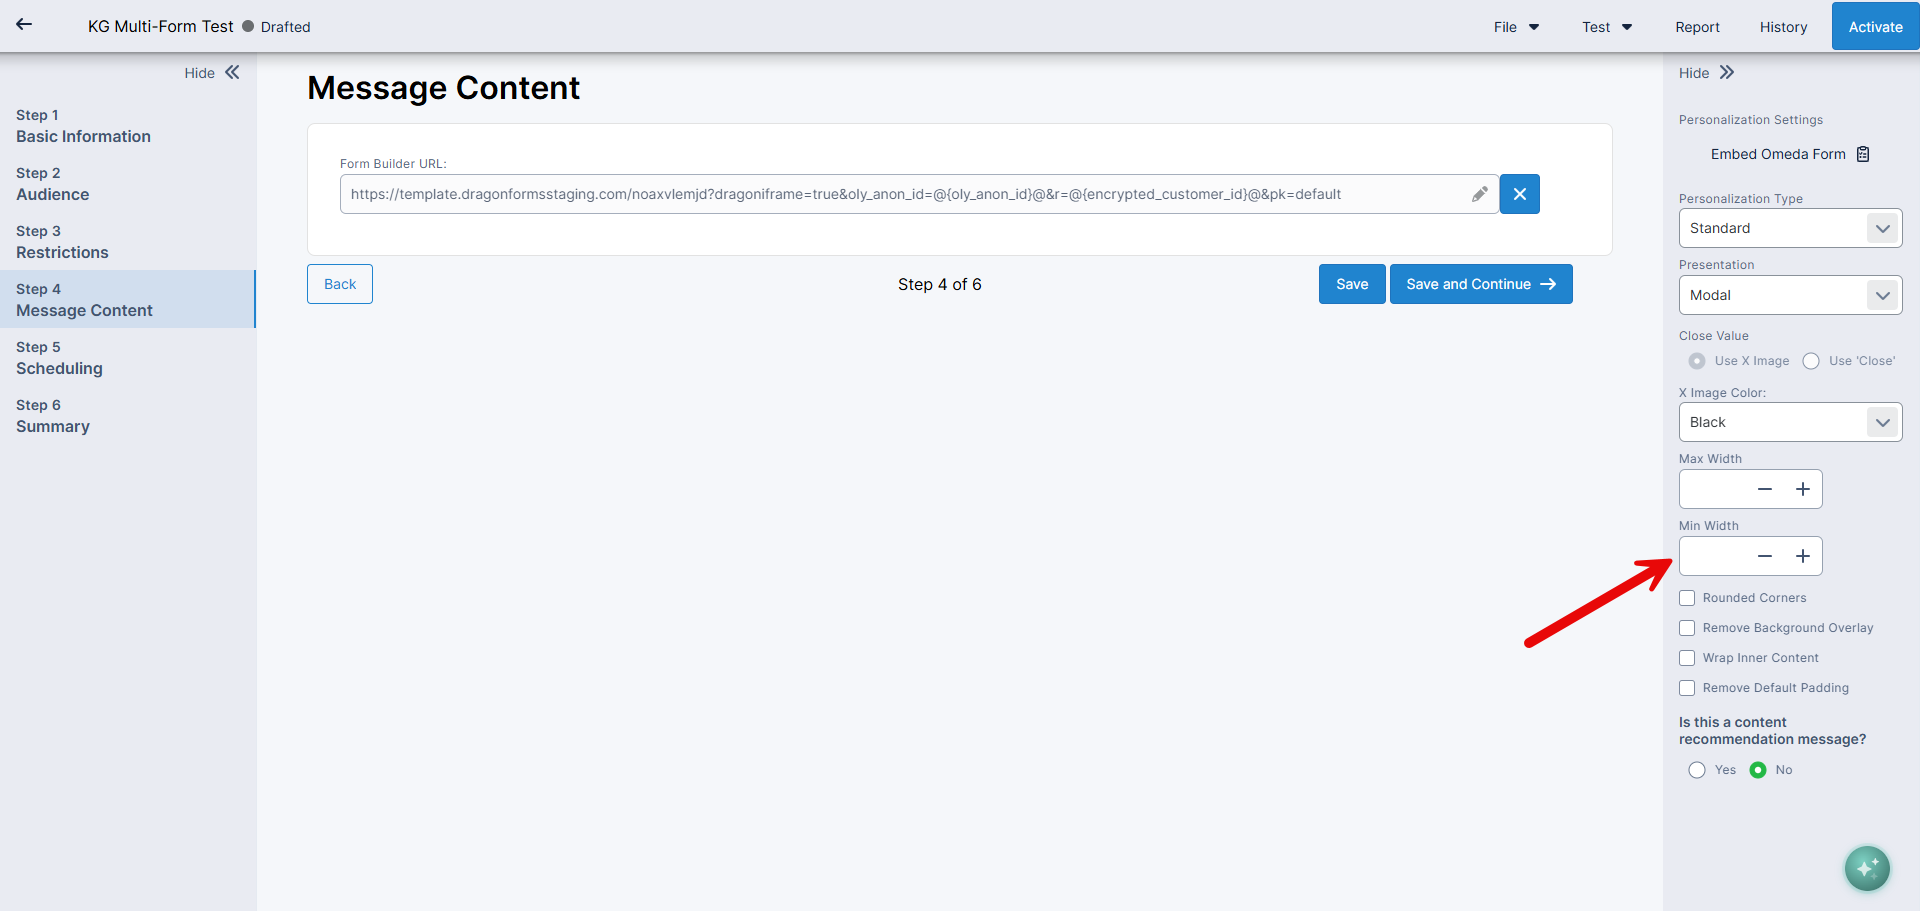Go to Step 5 Scheduling
Image resolution: width=1920 pixels, height=911 pixels.
tap(128, 358)
